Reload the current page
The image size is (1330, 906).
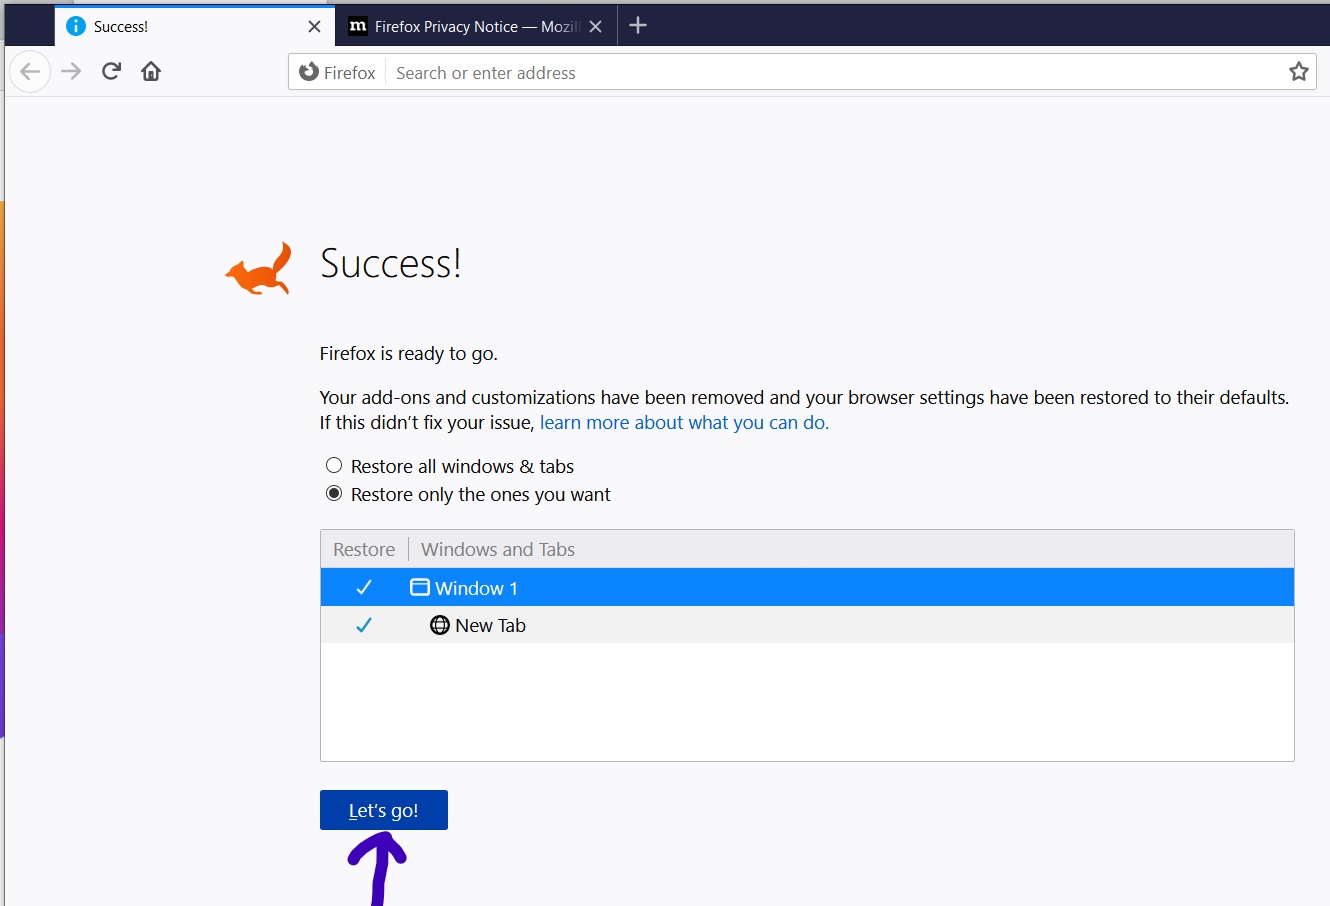[x=111, y=72]
